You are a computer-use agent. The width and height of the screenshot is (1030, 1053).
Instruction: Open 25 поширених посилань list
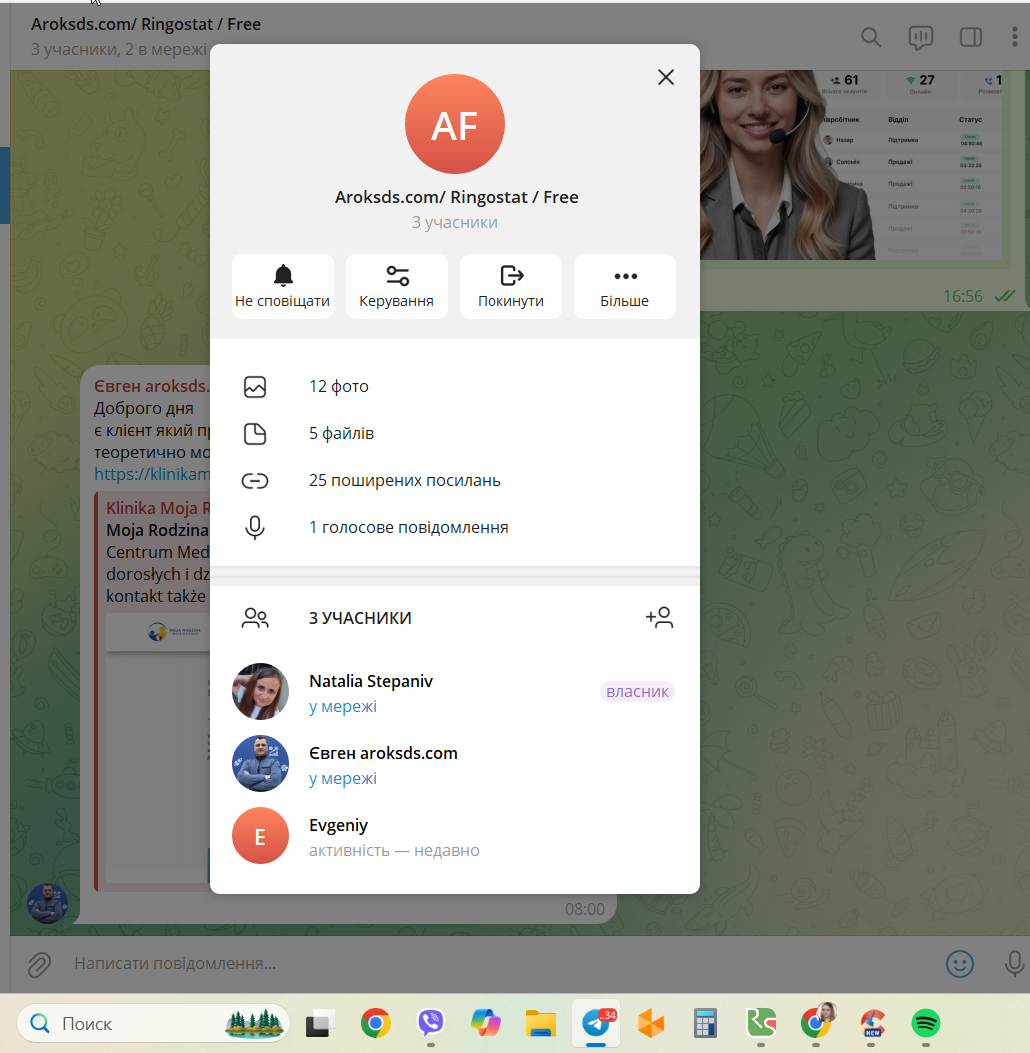click(455, 480)
